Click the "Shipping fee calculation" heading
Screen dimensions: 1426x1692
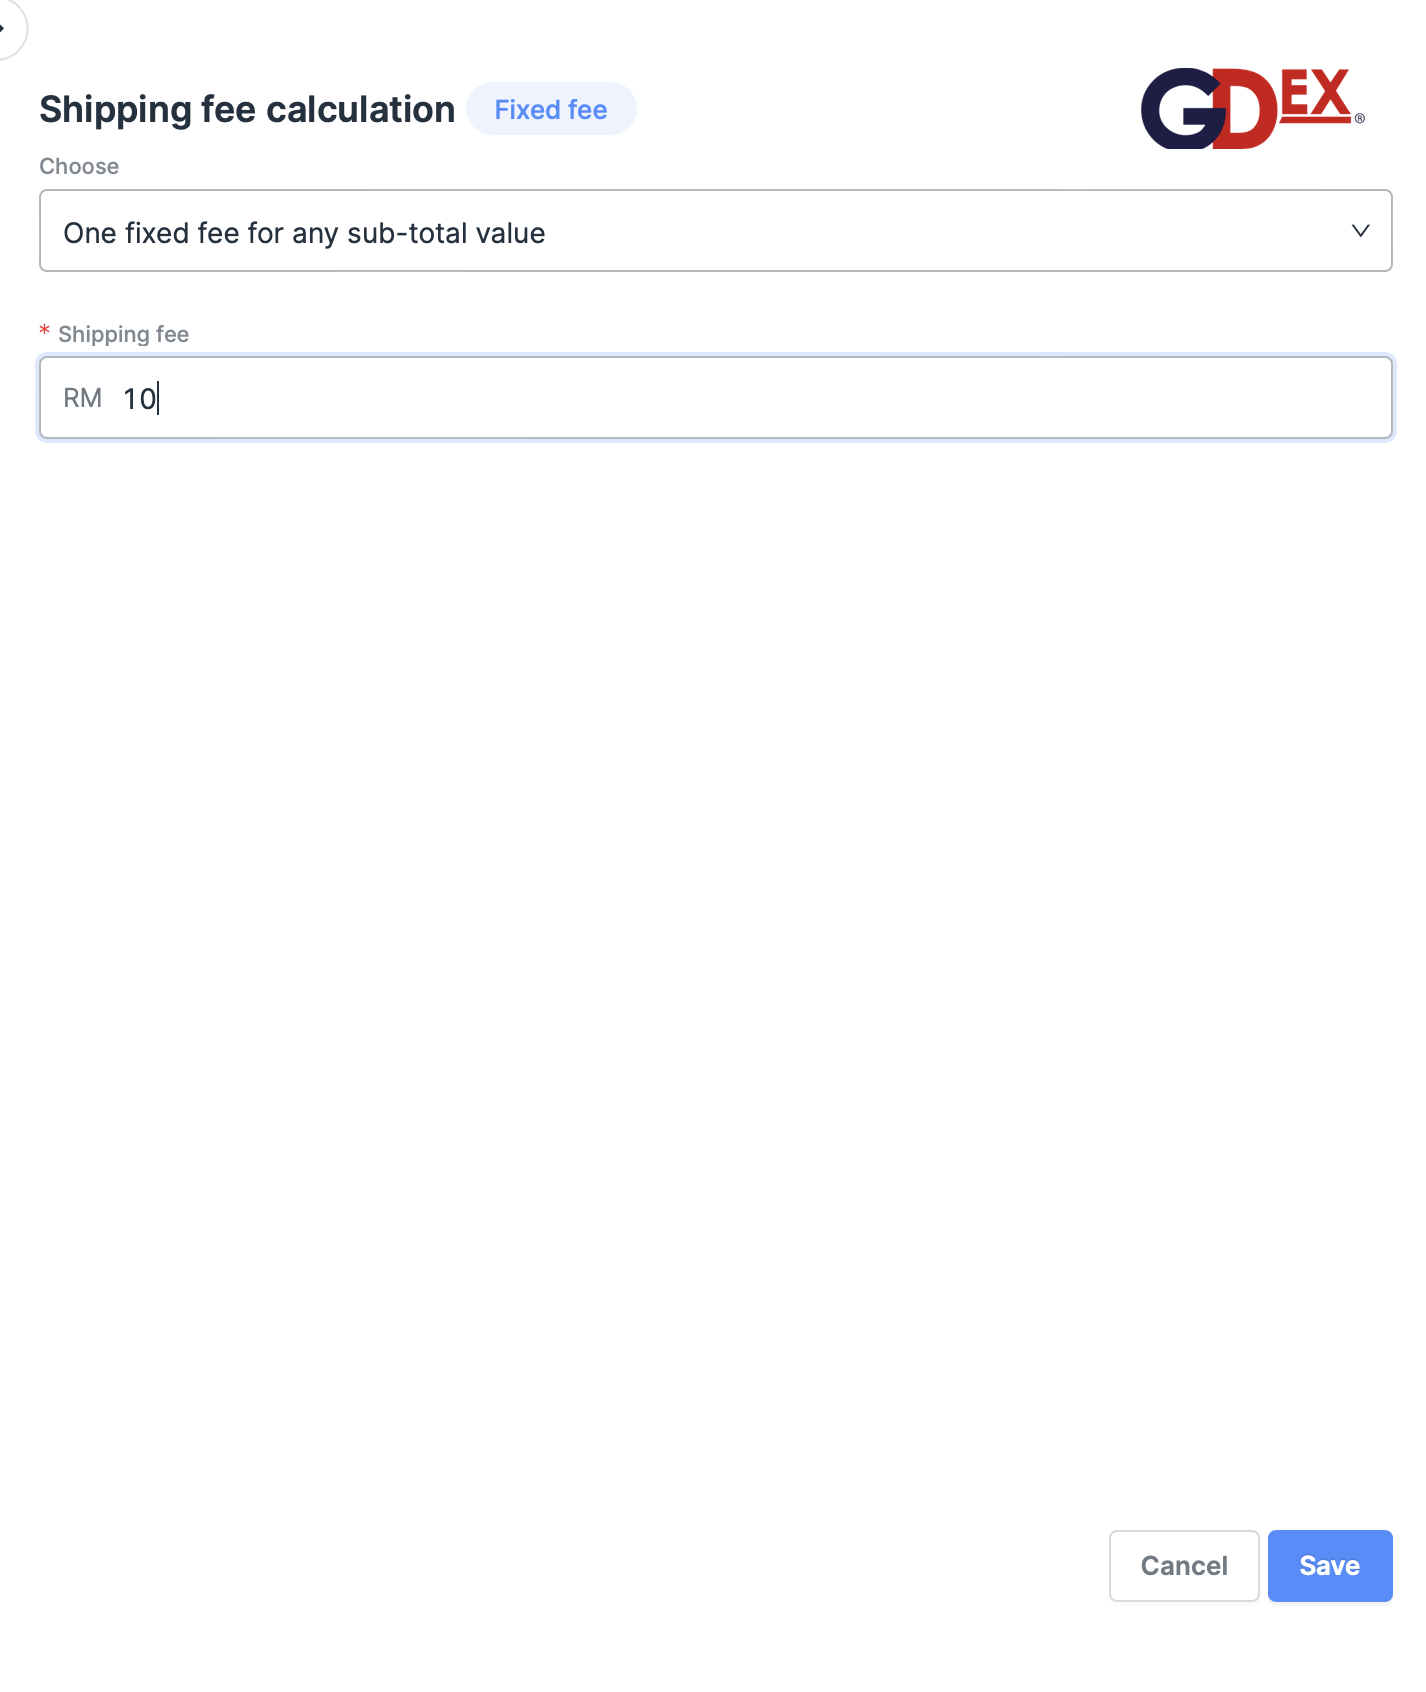coord(247,109)
